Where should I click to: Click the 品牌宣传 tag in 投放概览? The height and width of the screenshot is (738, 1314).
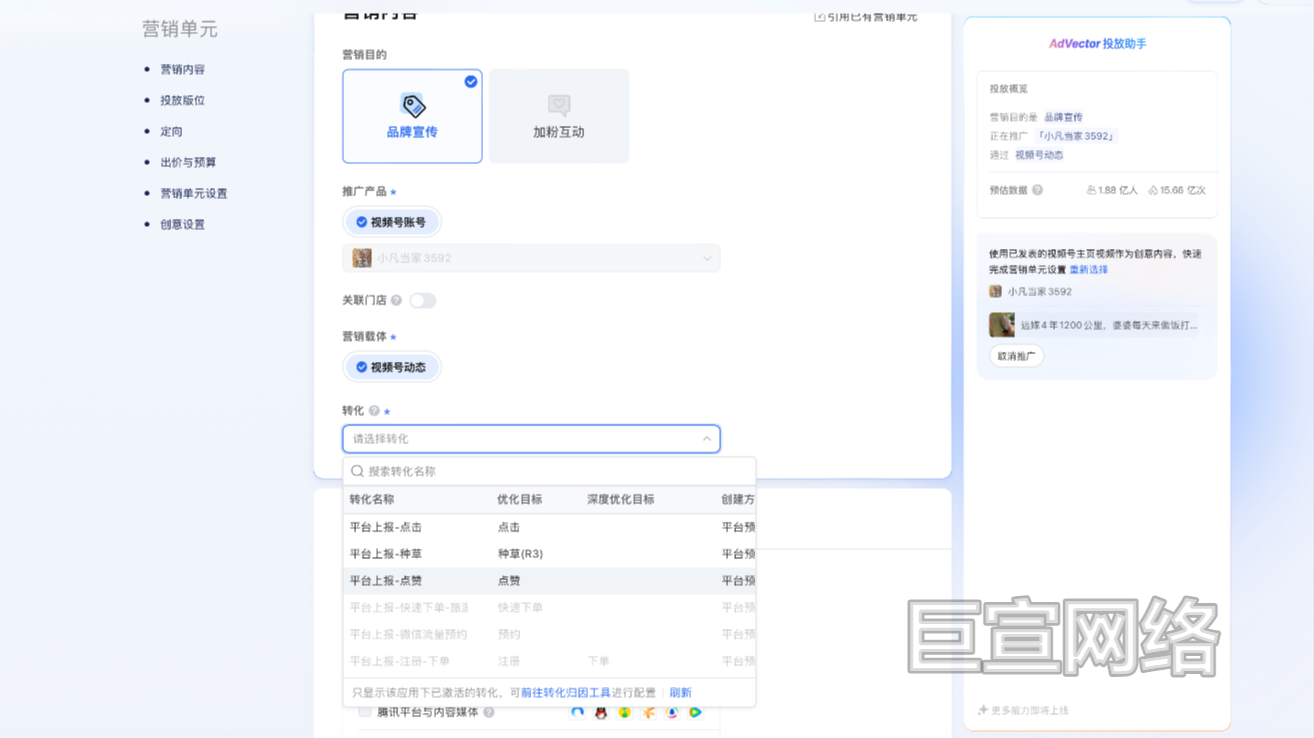[1063, 117]
